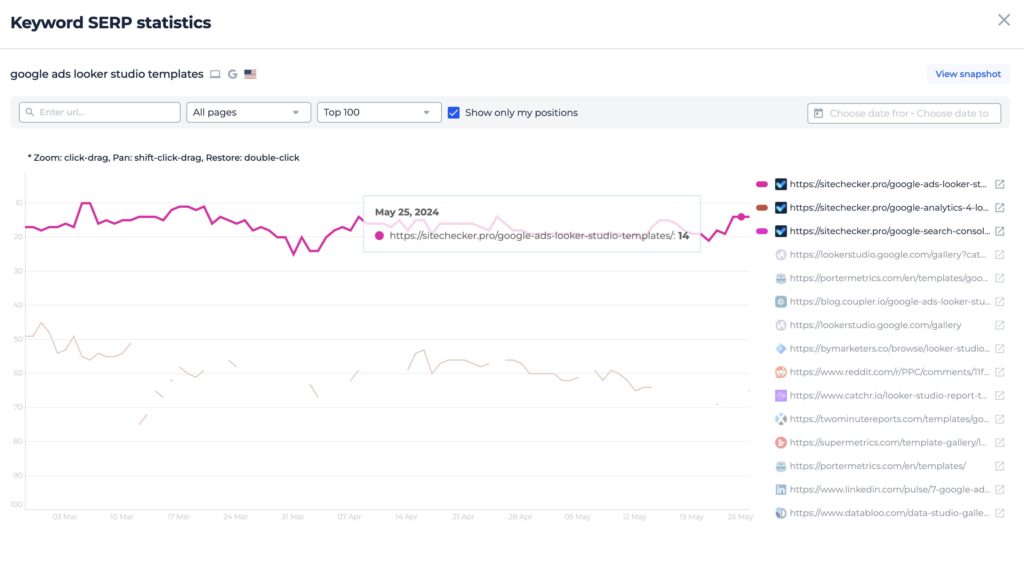Click the pink swatch for google-search-console series
Screen dimensions: 1024x563
click(762, 231)
